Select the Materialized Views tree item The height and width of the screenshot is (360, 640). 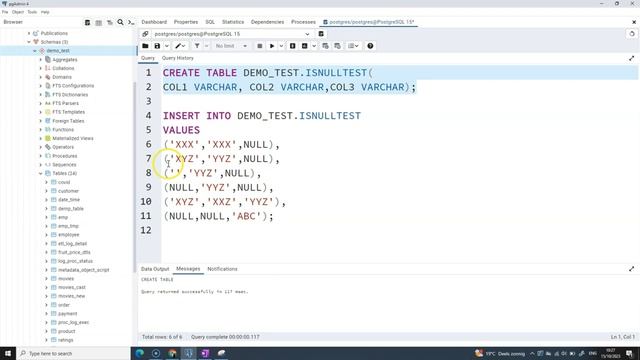(x=73, y=138)
